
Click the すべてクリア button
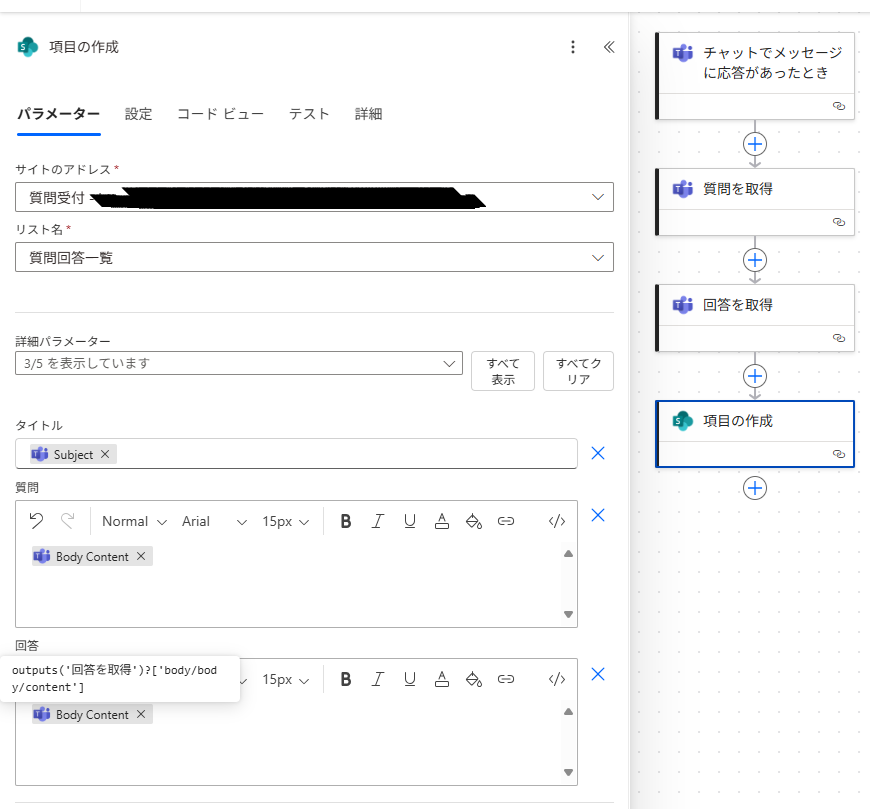(578, 371)
